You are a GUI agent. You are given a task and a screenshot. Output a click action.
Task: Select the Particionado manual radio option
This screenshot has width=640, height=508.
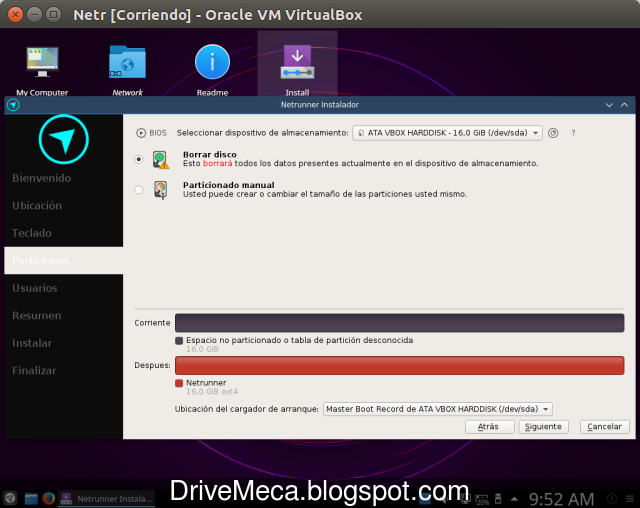pyautogui.click(x=139, y=190)
